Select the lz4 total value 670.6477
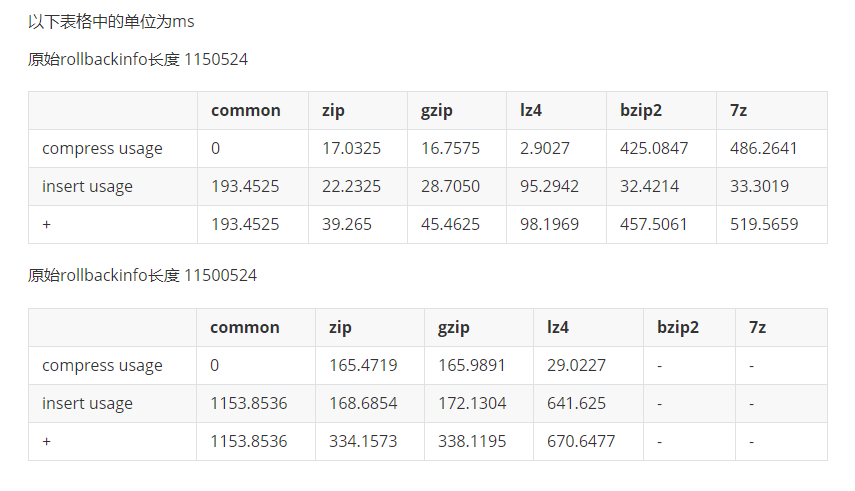This screenshot has height=491, width=855. tap(581, 442)
